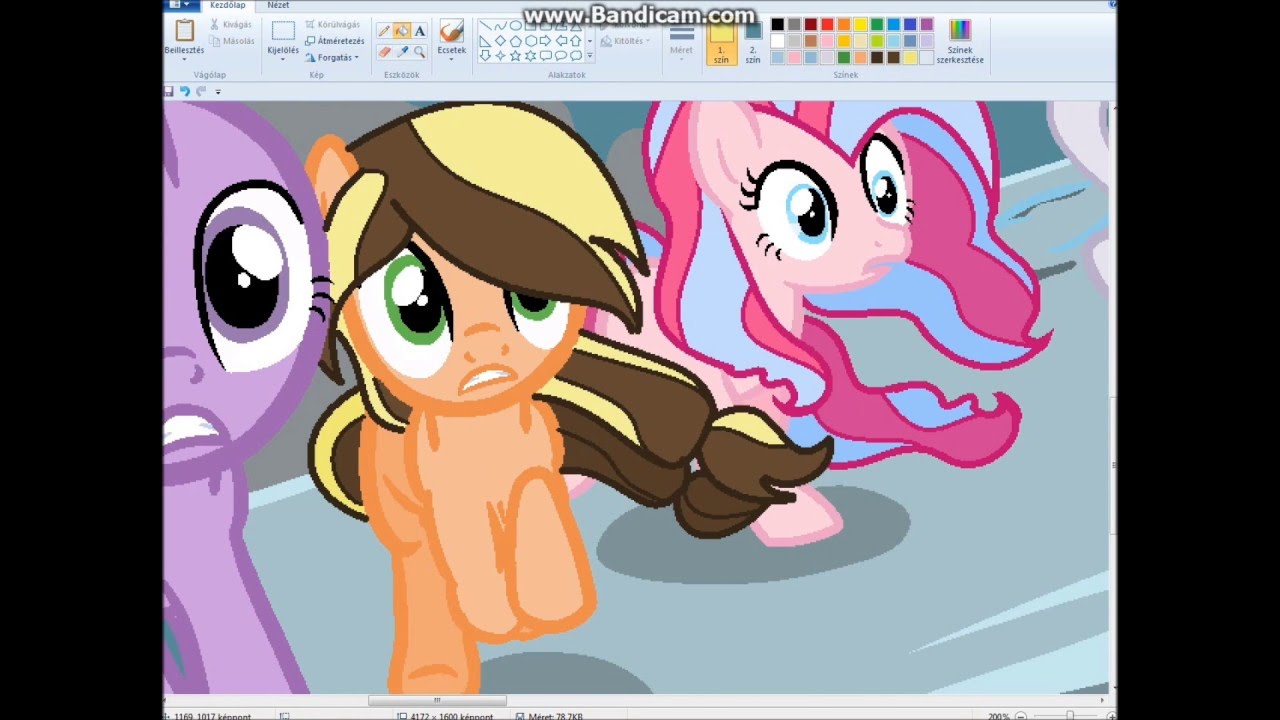Pick the purple color swatch

tap(926, 24)
